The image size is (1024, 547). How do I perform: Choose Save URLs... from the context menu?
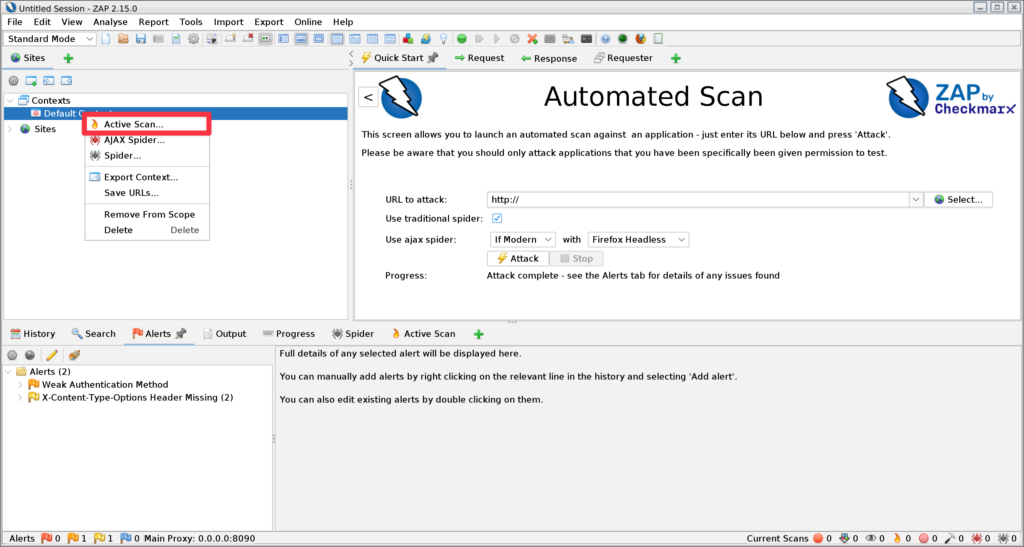[x=147, y=193]
